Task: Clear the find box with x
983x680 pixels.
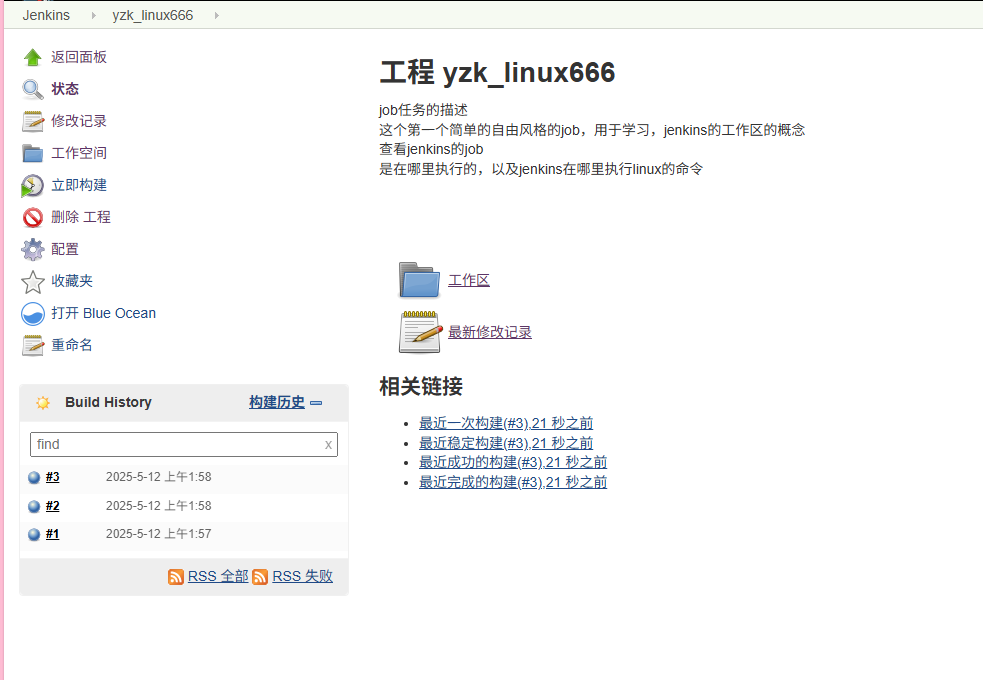Action: click(x=328, y=445)
